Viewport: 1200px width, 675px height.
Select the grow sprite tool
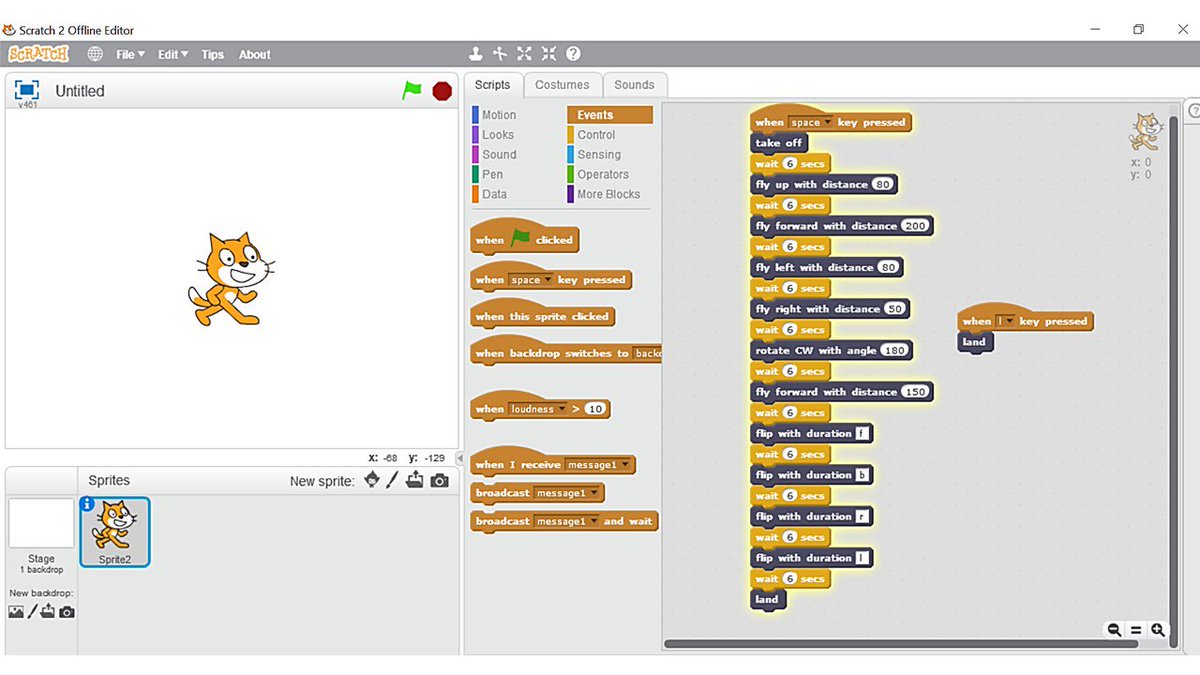click(x=524, y=53)
